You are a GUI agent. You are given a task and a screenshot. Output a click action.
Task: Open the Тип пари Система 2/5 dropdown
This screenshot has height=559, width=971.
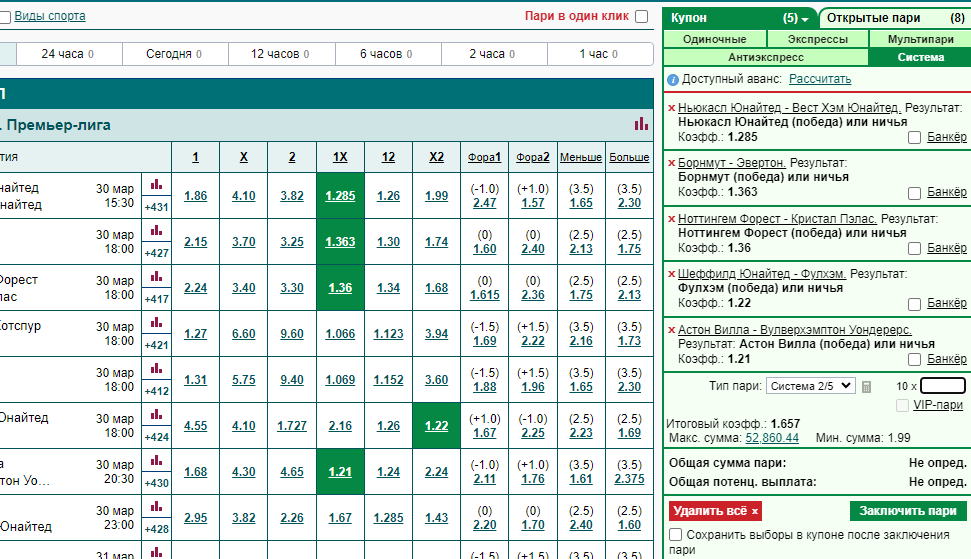[811, 386]
